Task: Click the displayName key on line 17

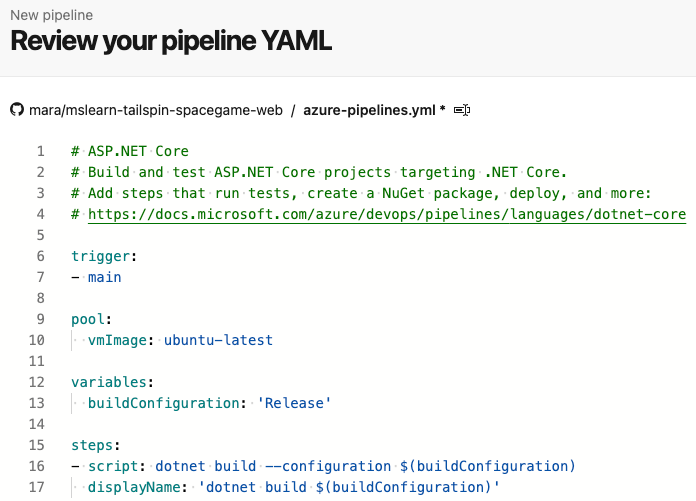Action: [133, 487]
